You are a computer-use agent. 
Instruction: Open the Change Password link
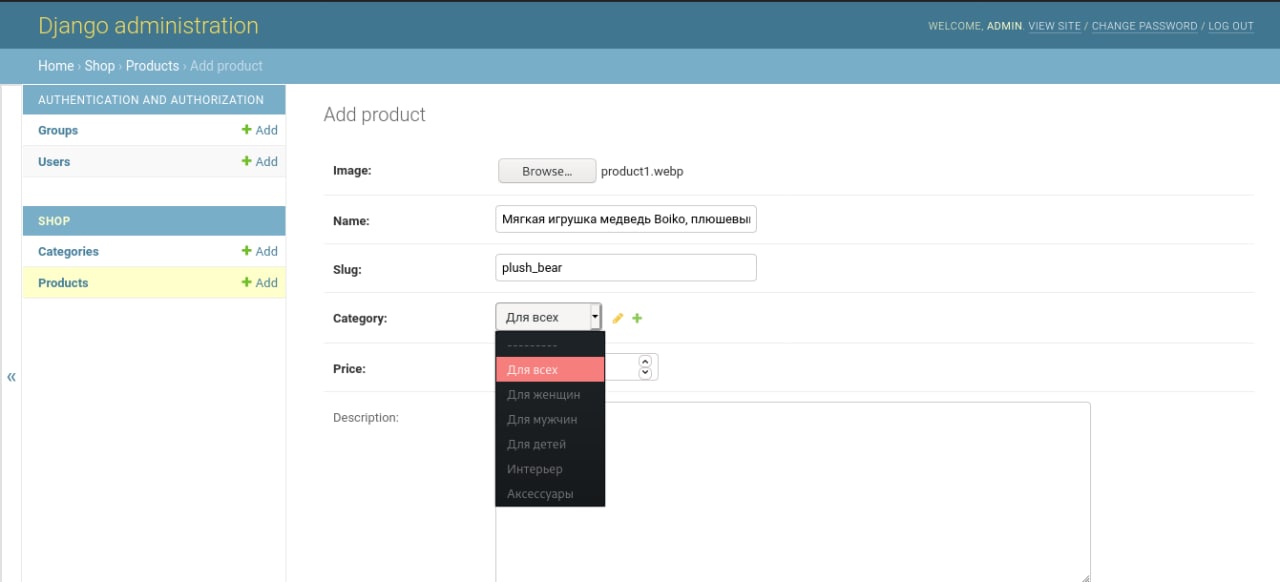coord(1144,26)
